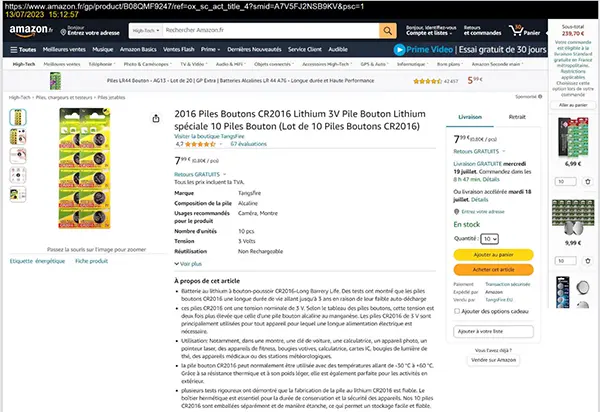Click Vendre sur Amazon button
This screenshot has height=412, width=600.
coord(493,360)
